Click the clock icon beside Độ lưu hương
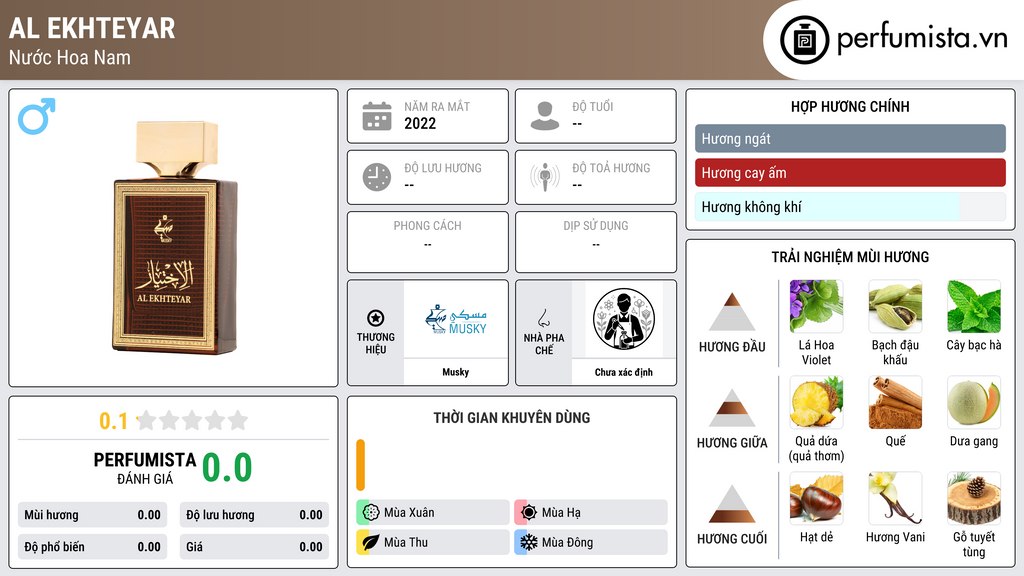 tap(377, 177)
